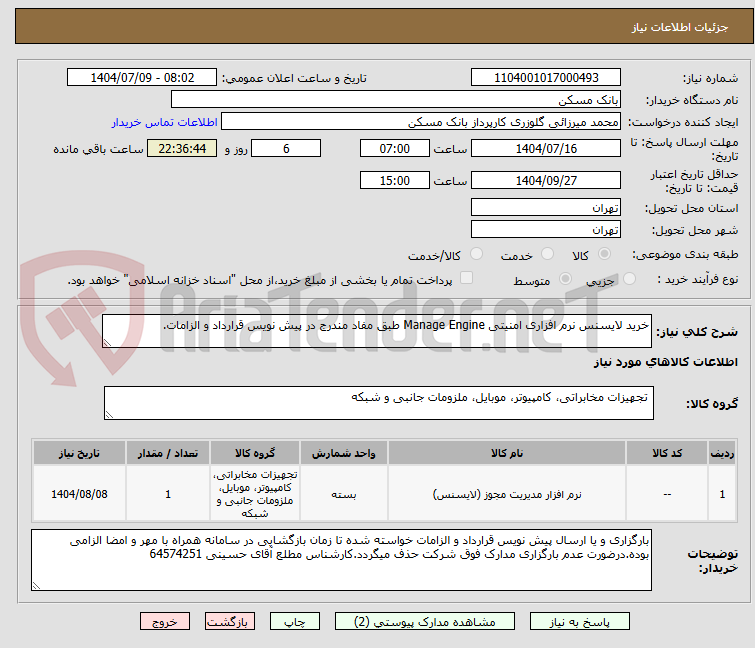Click the گروه کالا table column header
The height and width of the screenshot is (648, 755).
pyautogui.click(x=255, y=453)
